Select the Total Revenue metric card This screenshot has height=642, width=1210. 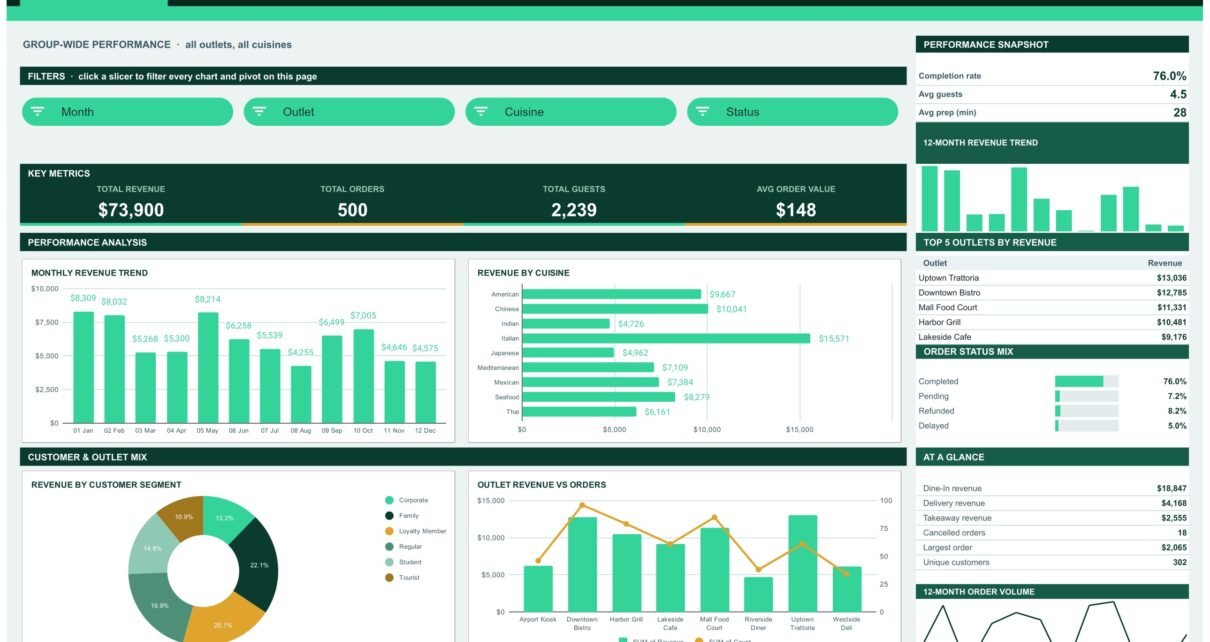131,202
